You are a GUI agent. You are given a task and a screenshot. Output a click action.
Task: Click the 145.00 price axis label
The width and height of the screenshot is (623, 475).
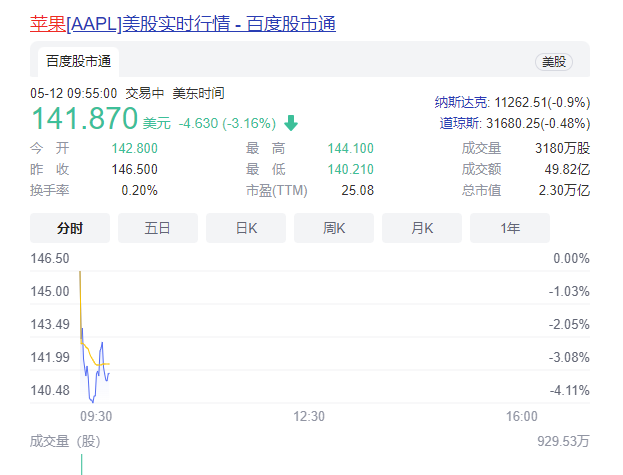(x=50, y=292)
